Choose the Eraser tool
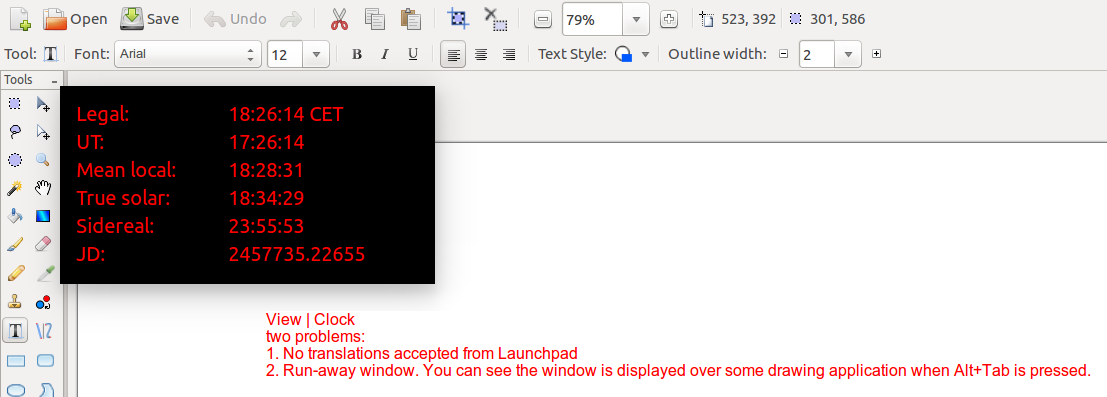Image resolution: width=1107 pixels, height=397 pixels. (44, 244)
